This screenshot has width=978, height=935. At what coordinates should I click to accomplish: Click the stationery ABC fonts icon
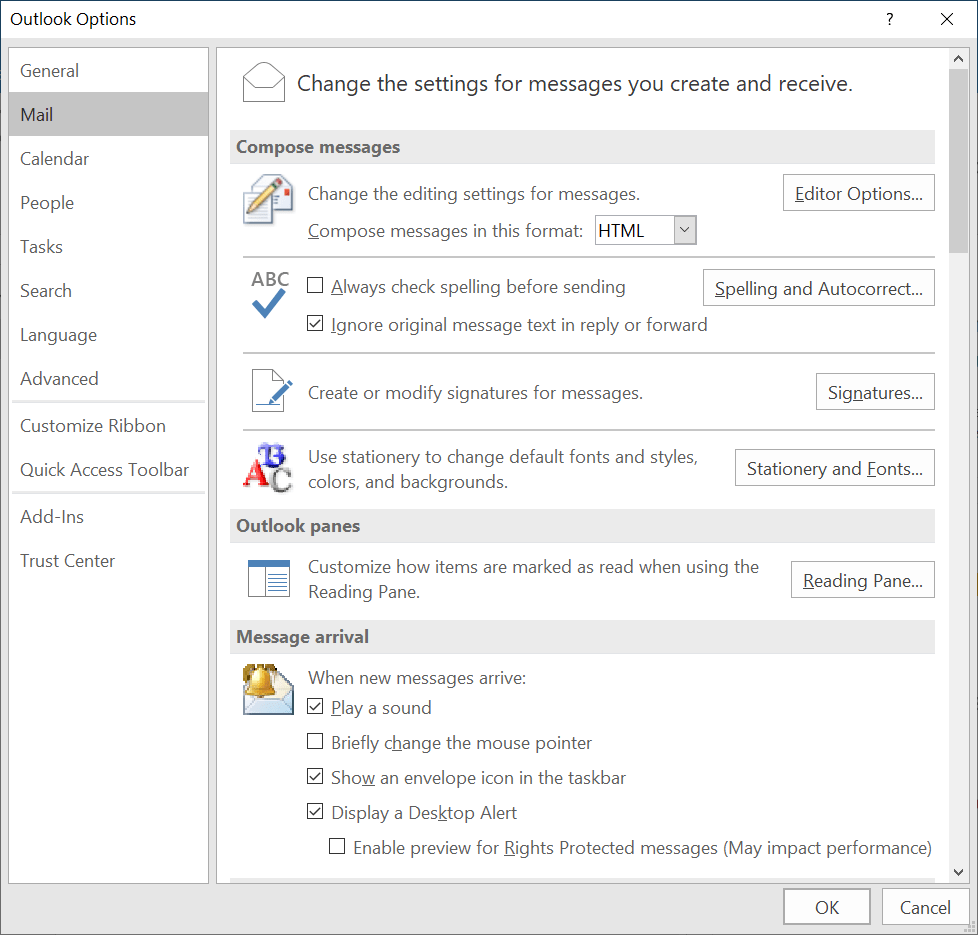click(268, 468)
